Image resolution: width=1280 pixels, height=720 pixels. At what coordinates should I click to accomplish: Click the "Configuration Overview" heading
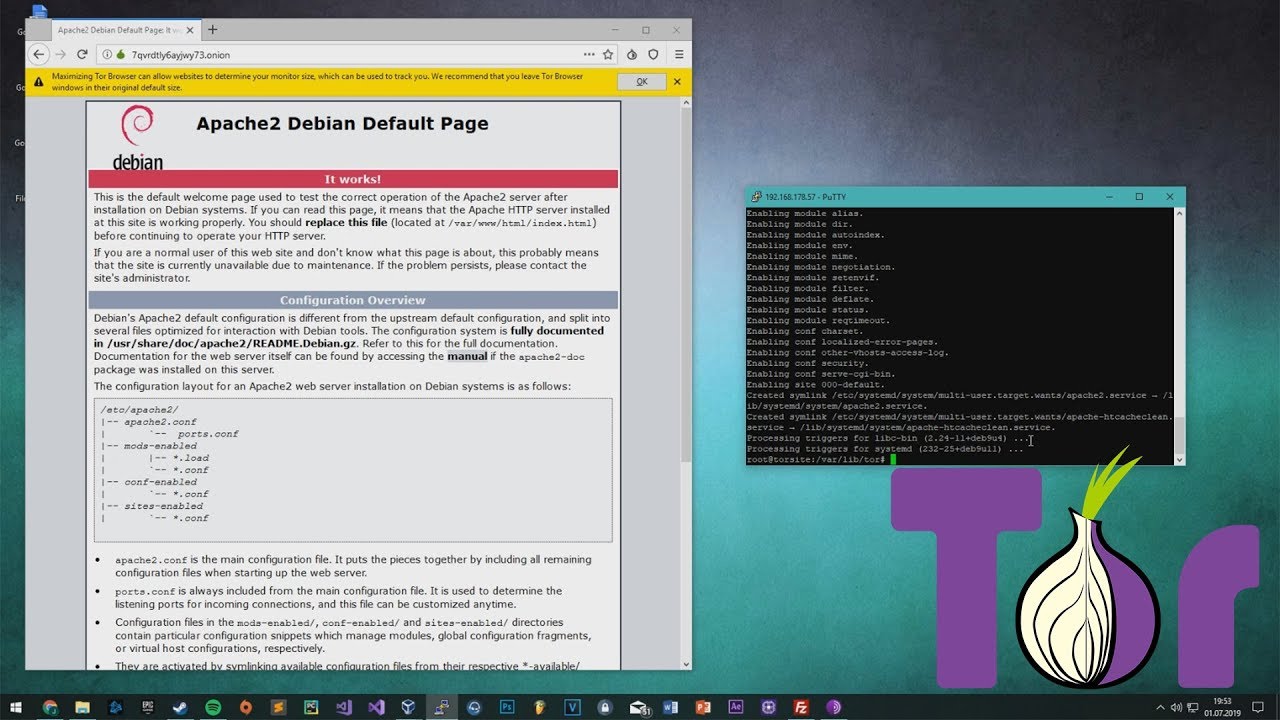pos(353,300)
